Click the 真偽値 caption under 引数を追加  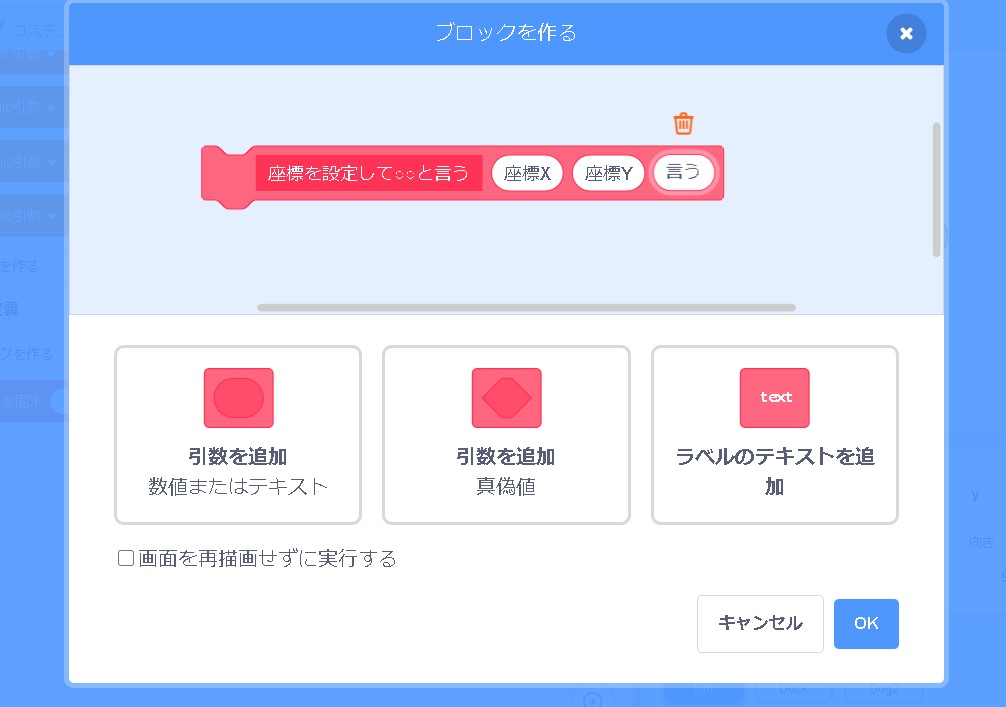(x=506, y=487)
